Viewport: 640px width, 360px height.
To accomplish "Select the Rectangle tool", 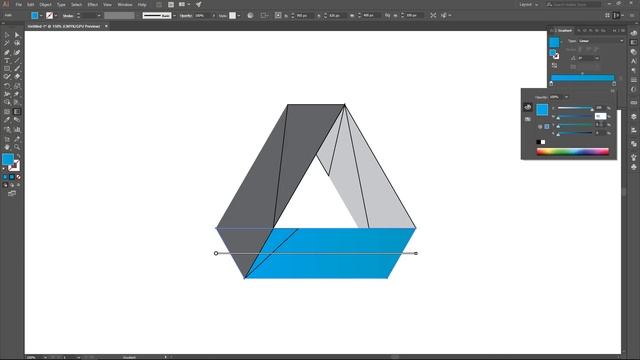I will click(x=7, y=69).
